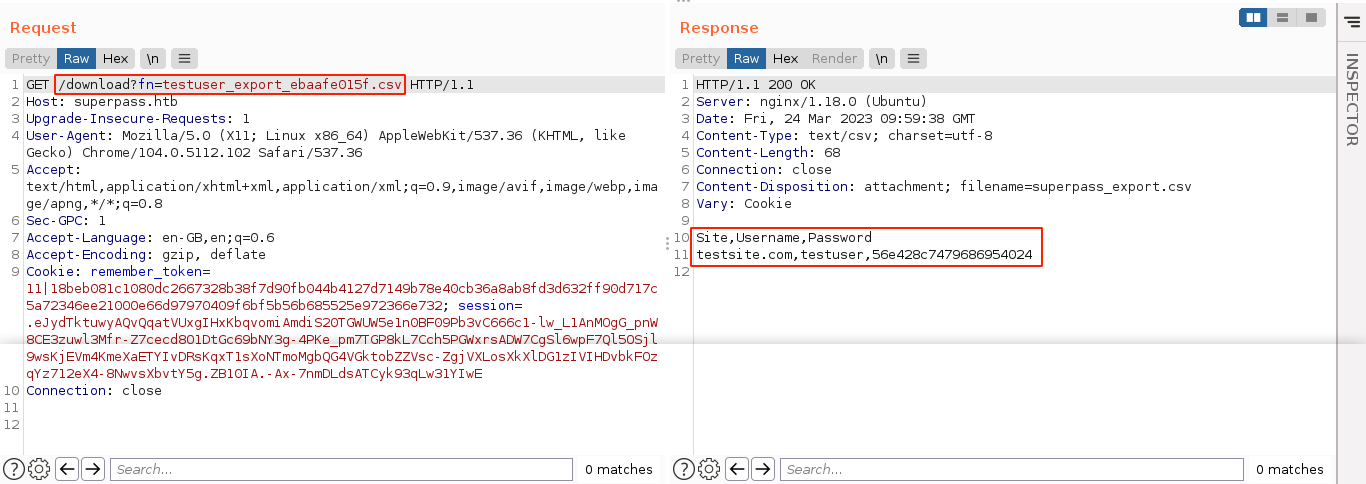Open Response Render tab

[834, 59]
